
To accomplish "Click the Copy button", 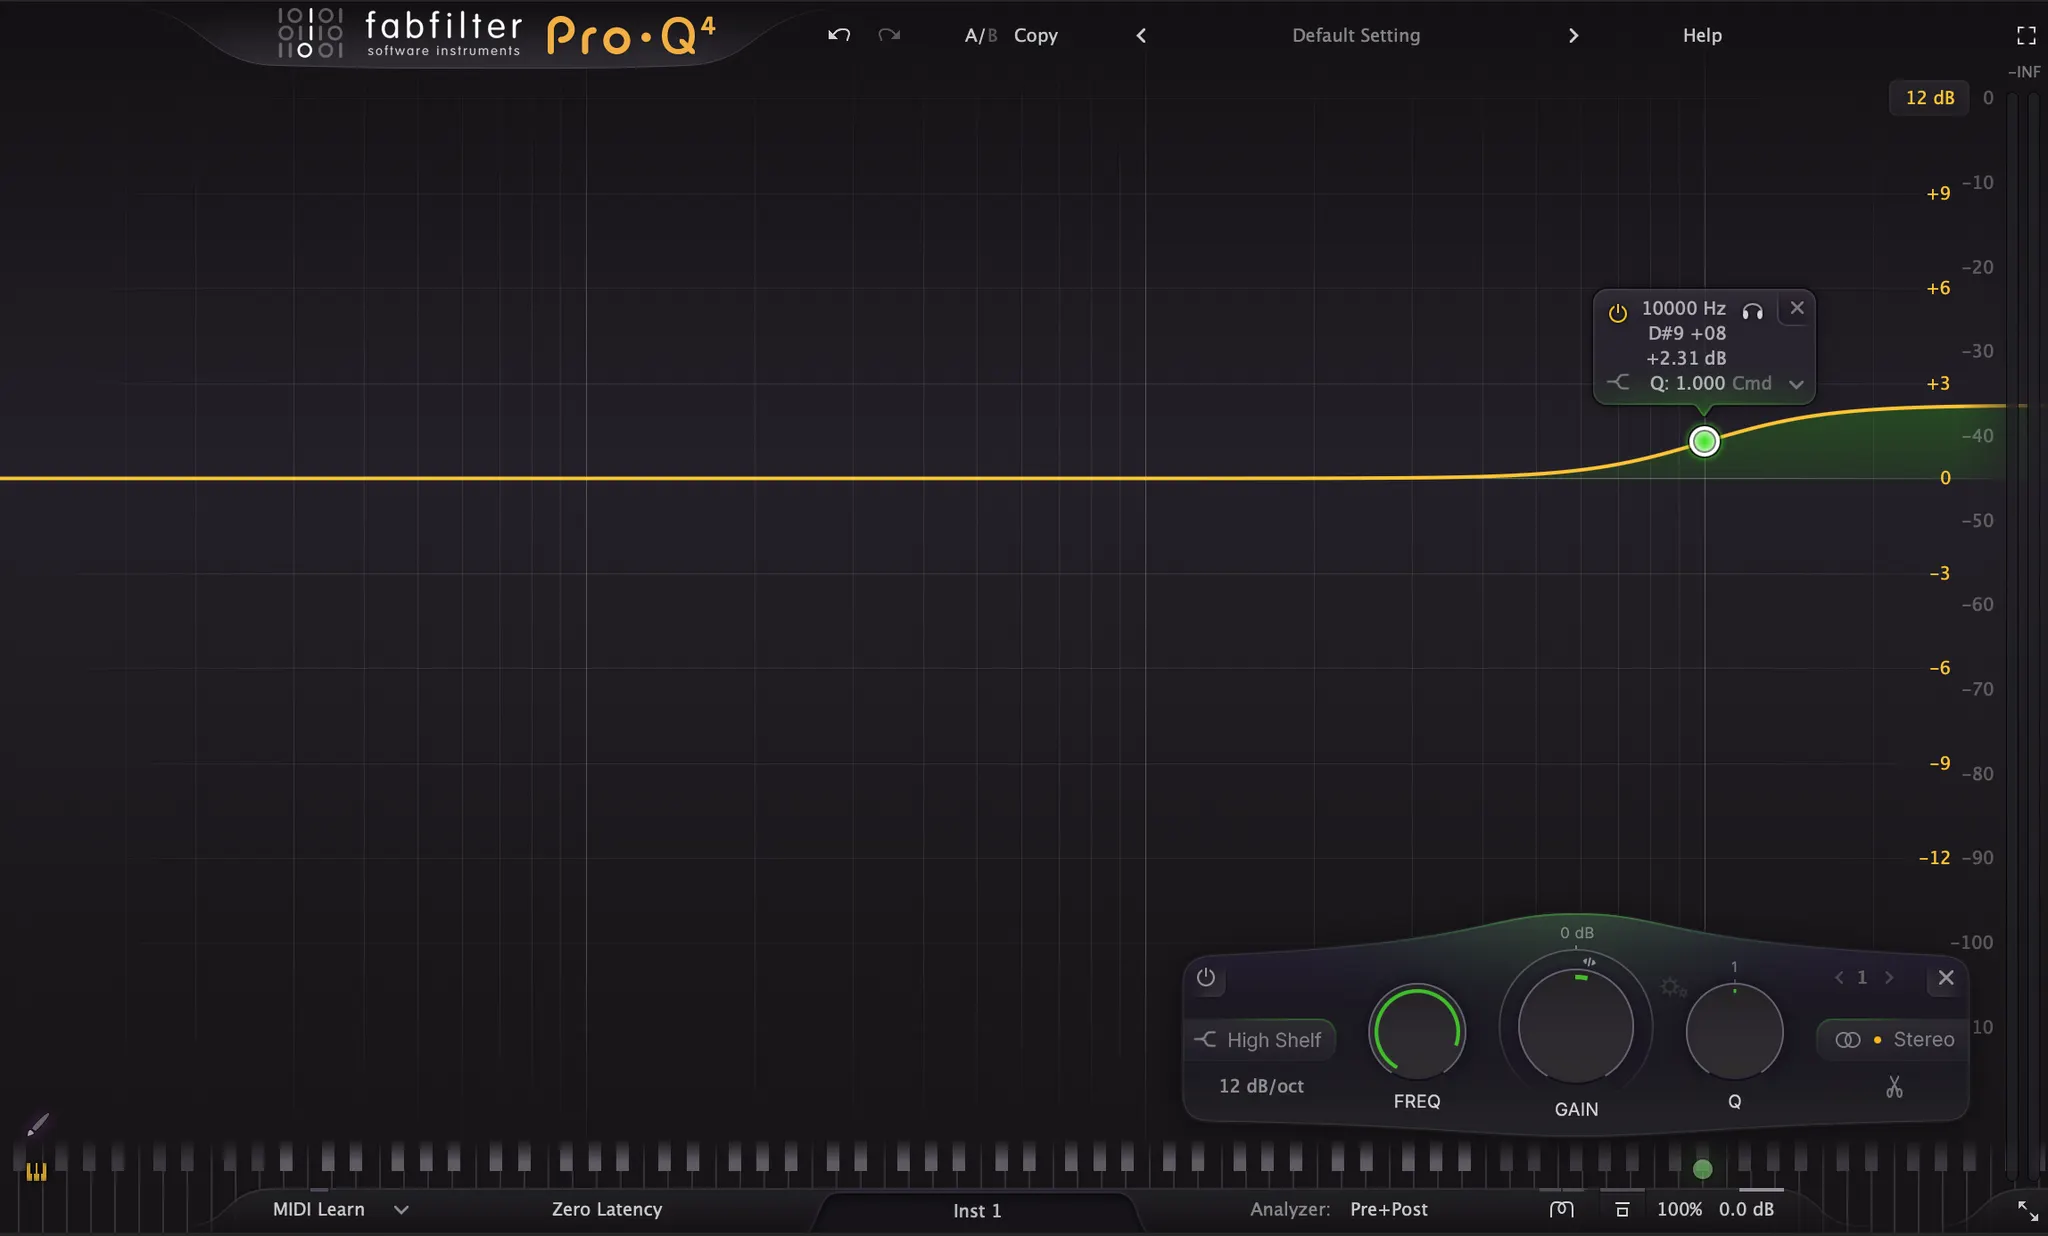I will 1035,35.
